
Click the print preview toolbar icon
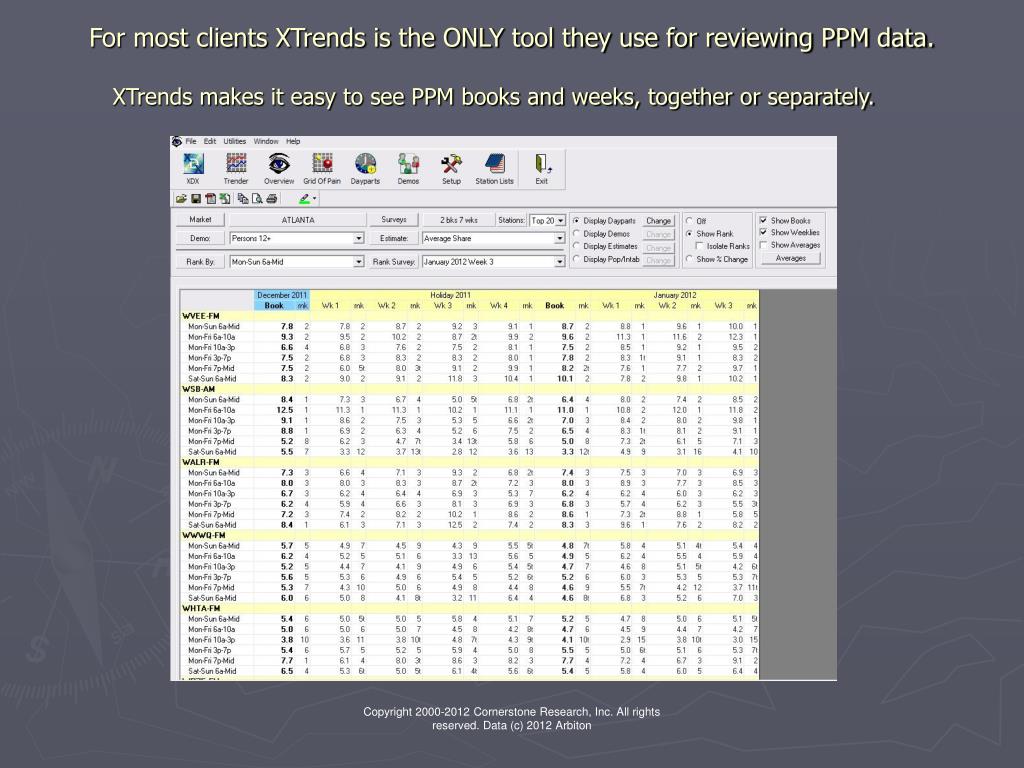click(x=257, y=199)
